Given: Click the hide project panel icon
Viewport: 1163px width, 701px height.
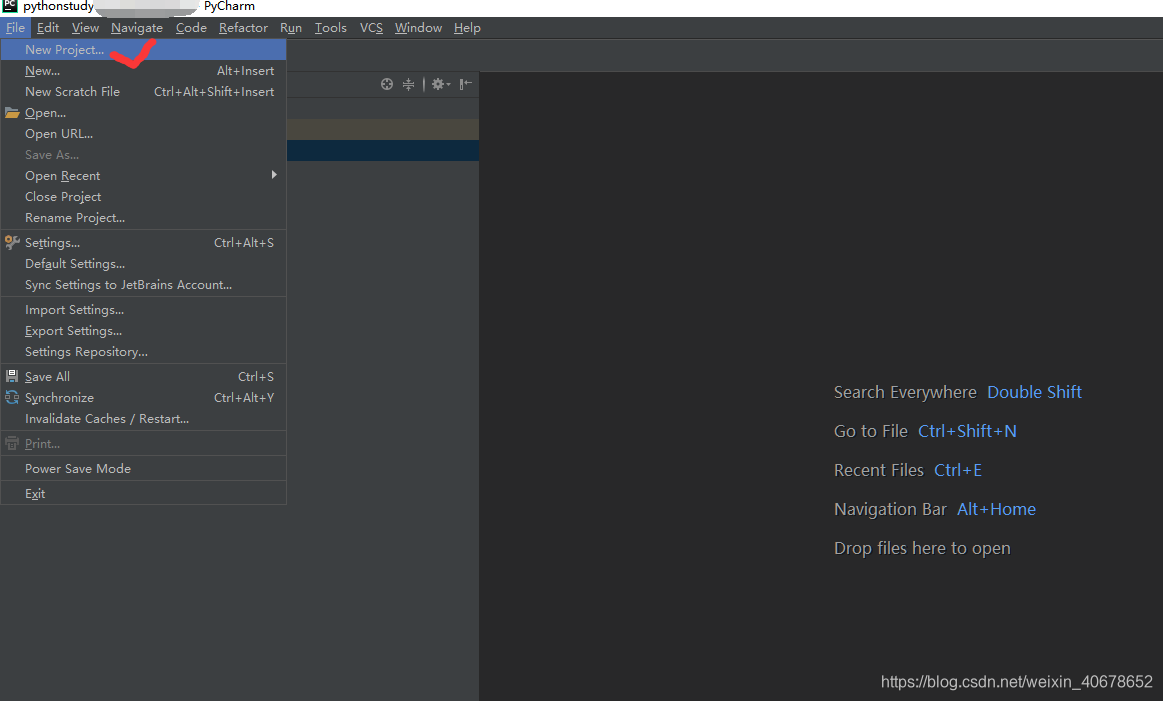Looking at the screenshot, I should point(465,84).
